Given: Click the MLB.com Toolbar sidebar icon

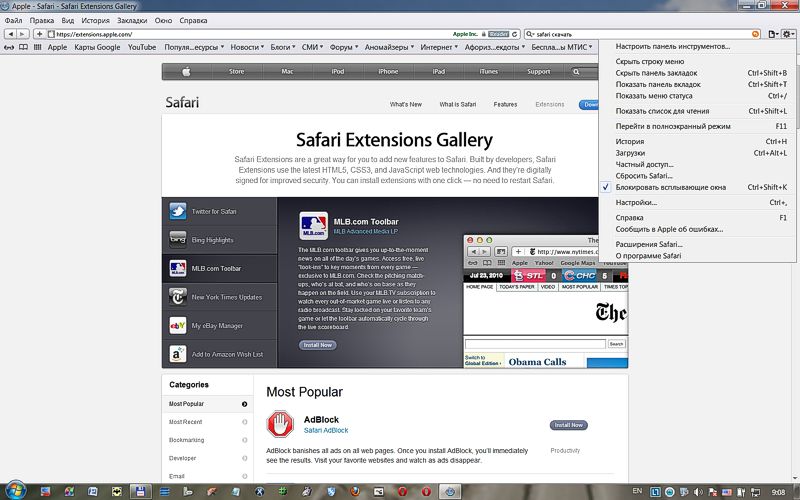Looking at the screenshot, I should click(178, 268).
